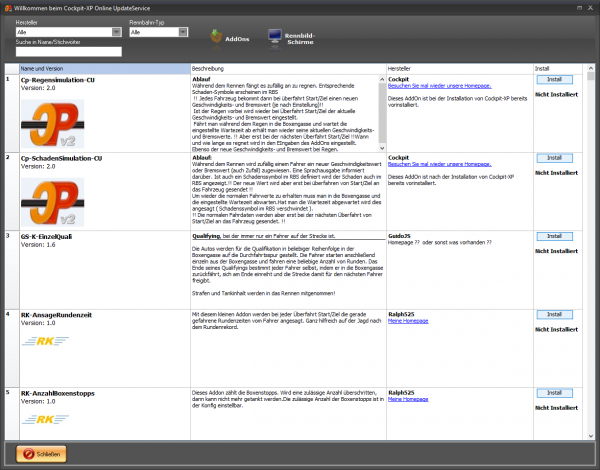Screen dimensions: 600x470
Task: Open the AddOns section icon
Action: [x=216, y=37]
